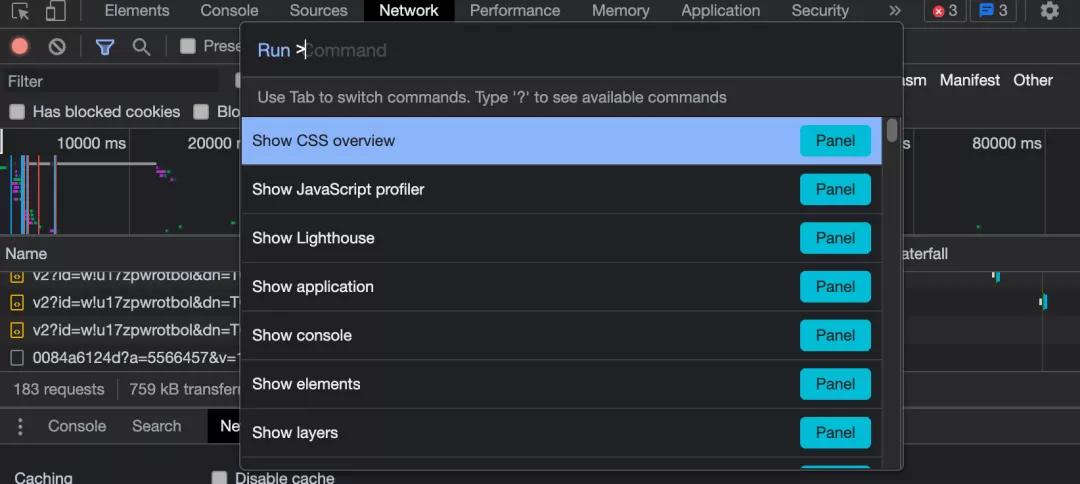Image resolution: width=1080 pixels, height=484 pixels.
Task: Run the Show elements command
Action: pos(561,384)
